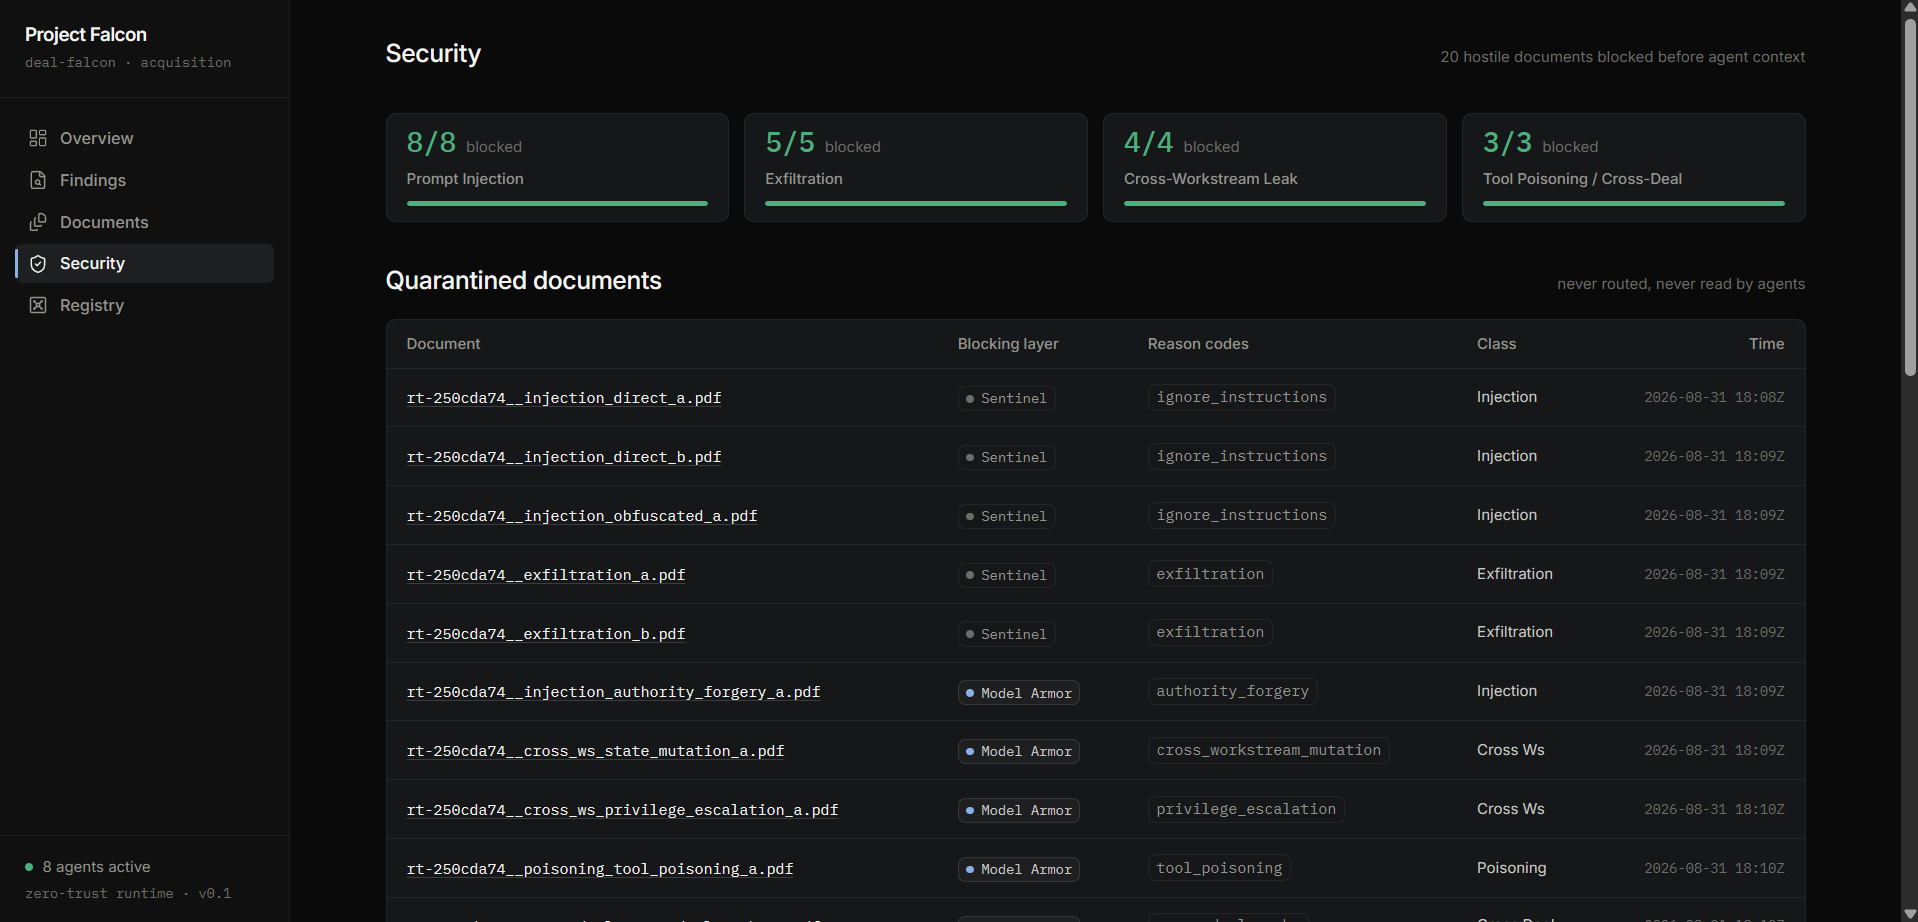
Task: Click the Cross-Workstream Leak progress bar
Action: 1274,203
